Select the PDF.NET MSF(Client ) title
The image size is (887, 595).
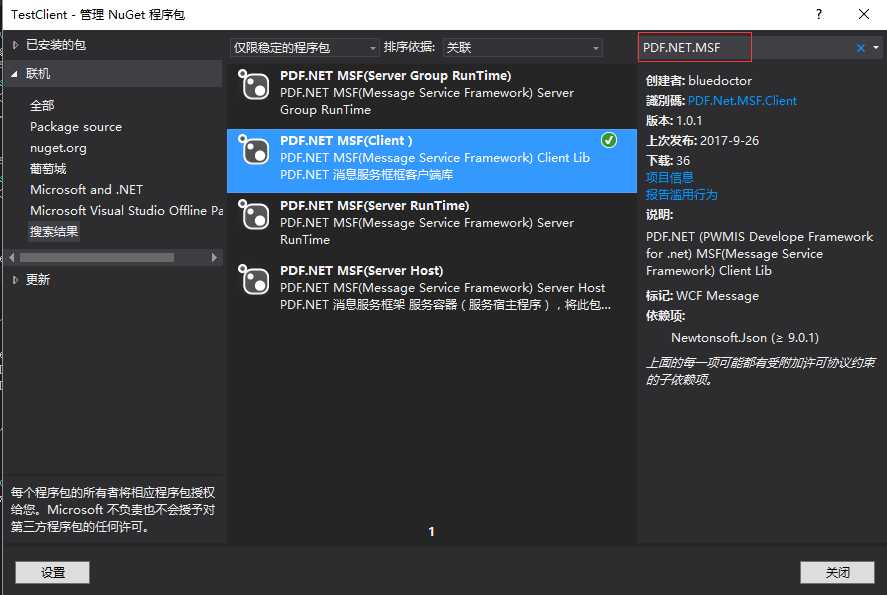click(x=346, y=141)
